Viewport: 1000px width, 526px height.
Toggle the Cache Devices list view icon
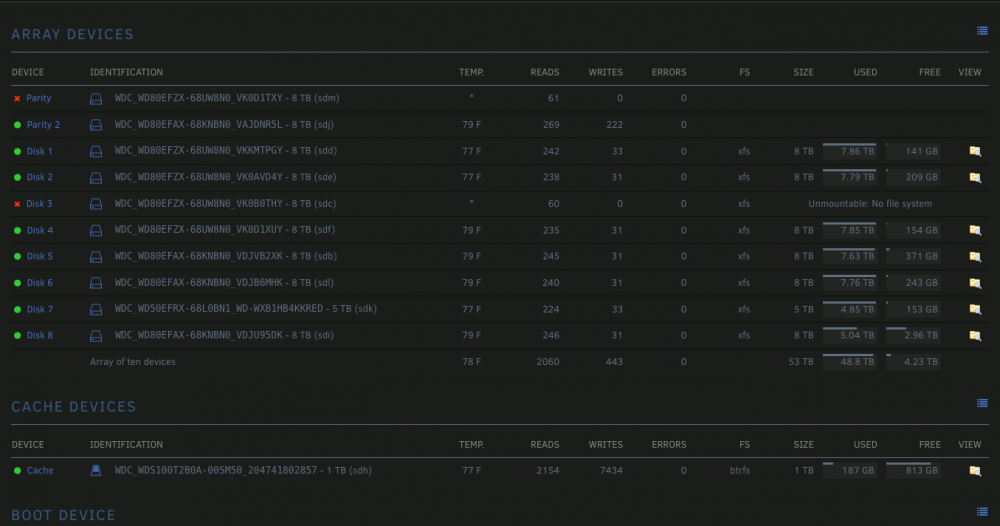click(982, 403)
